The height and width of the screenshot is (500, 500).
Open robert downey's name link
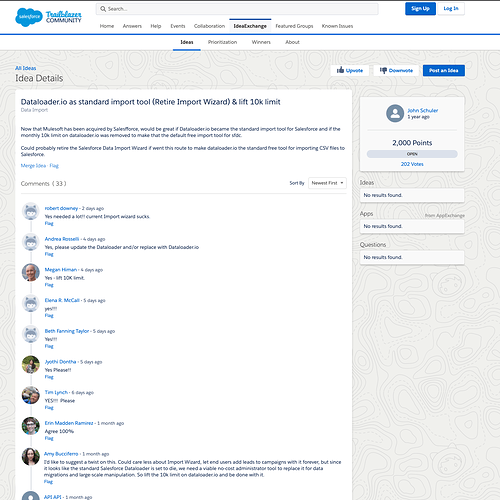click(x=61, y=208)
